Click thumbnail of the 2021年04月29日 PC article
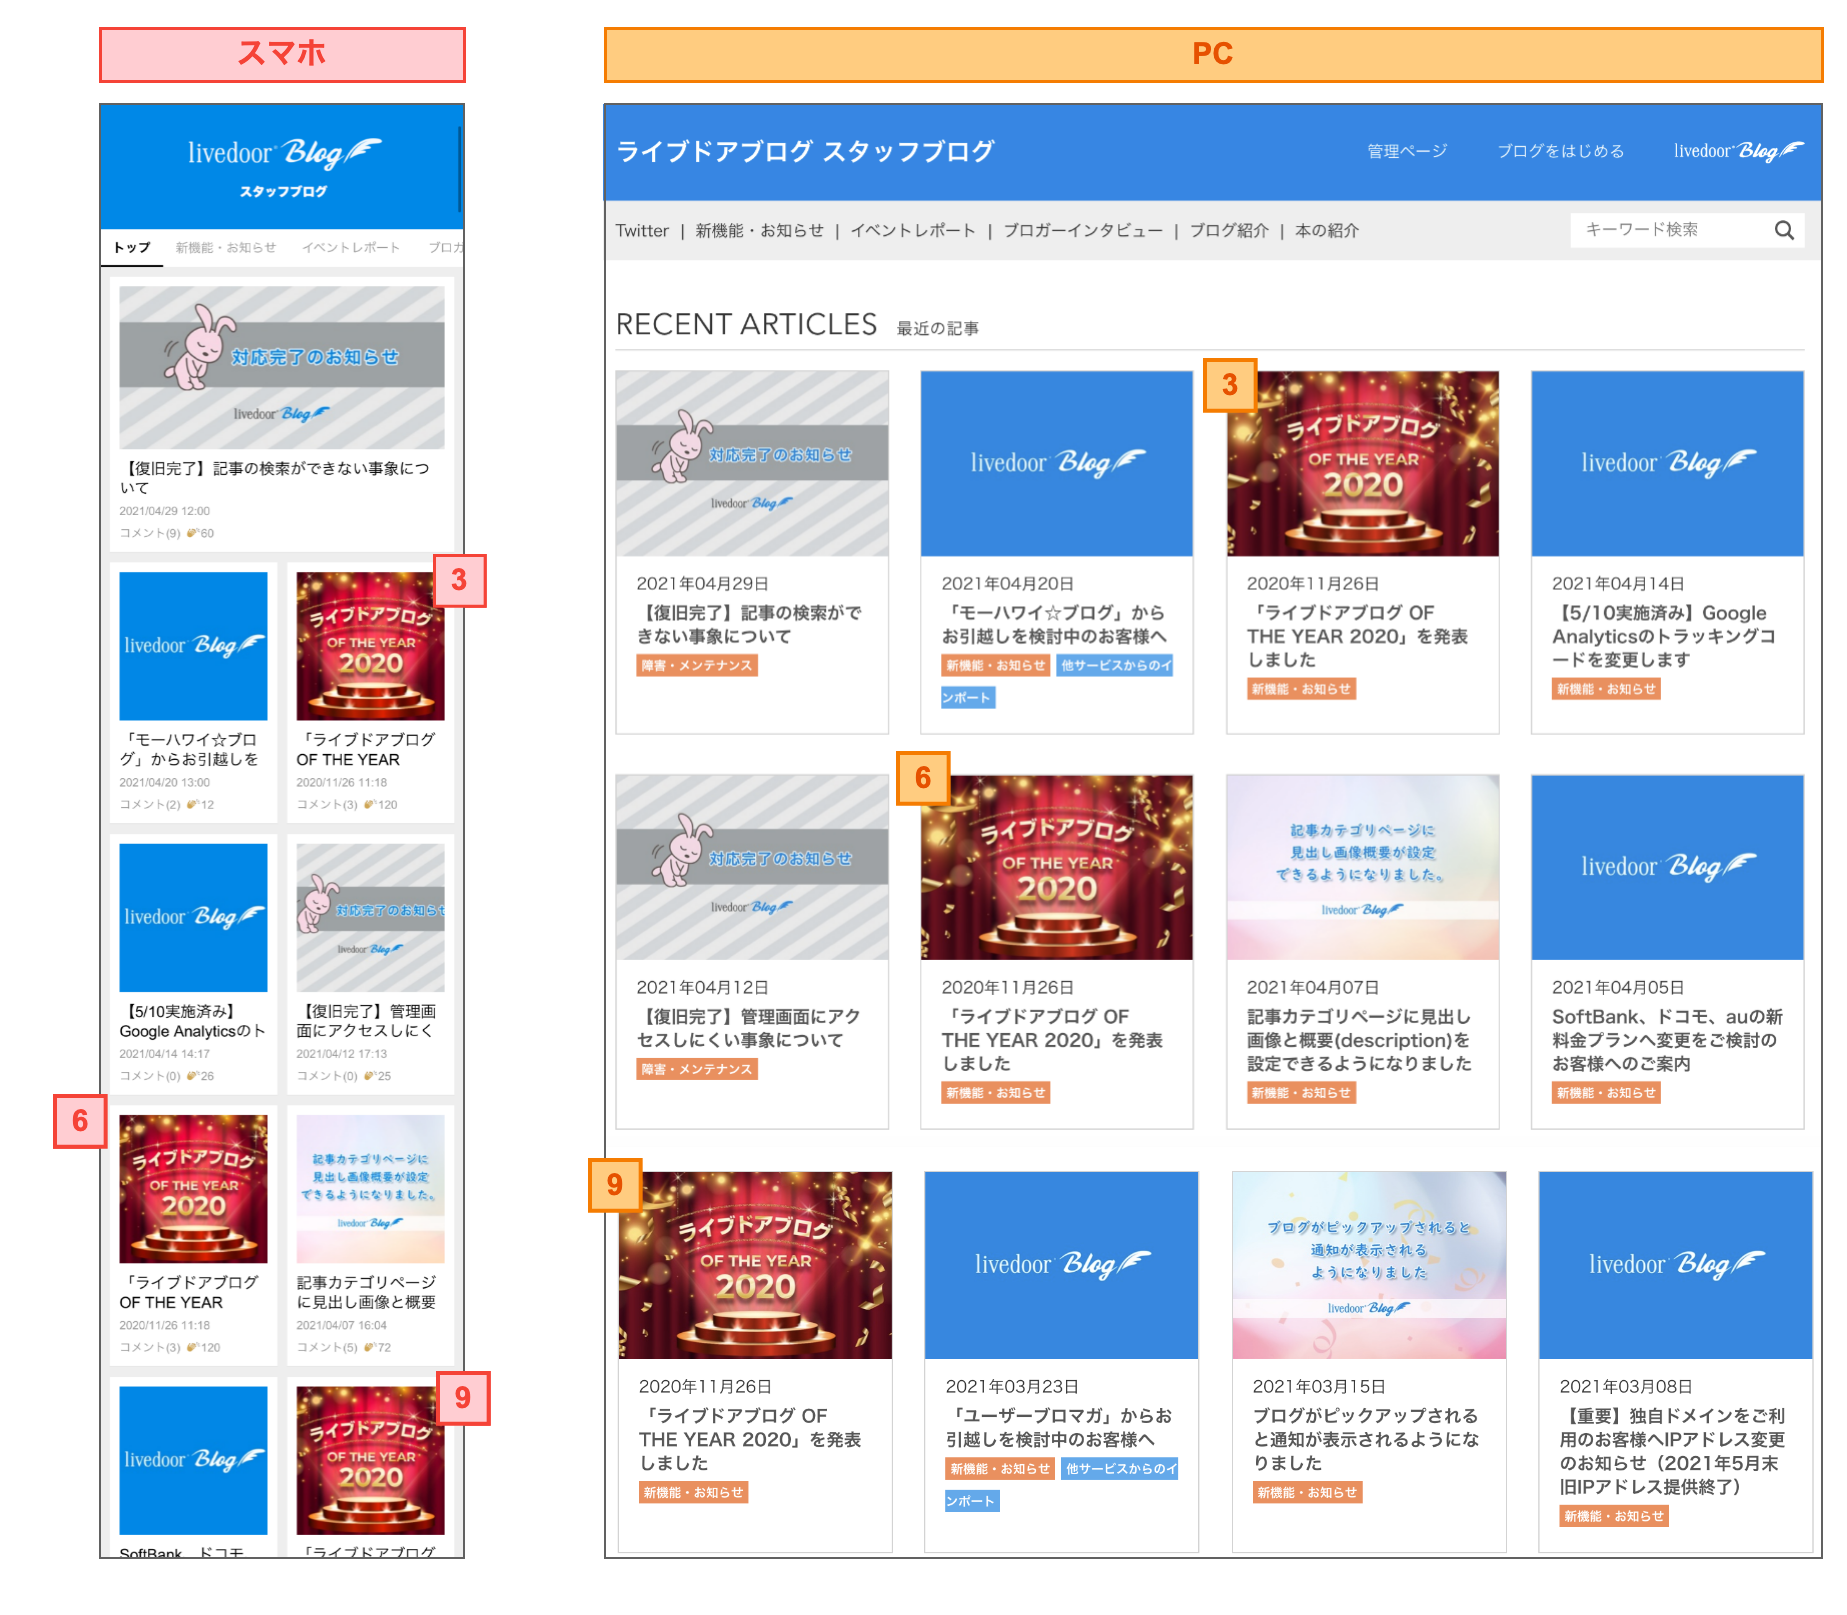1847x1615 pixels. (752, 463)
